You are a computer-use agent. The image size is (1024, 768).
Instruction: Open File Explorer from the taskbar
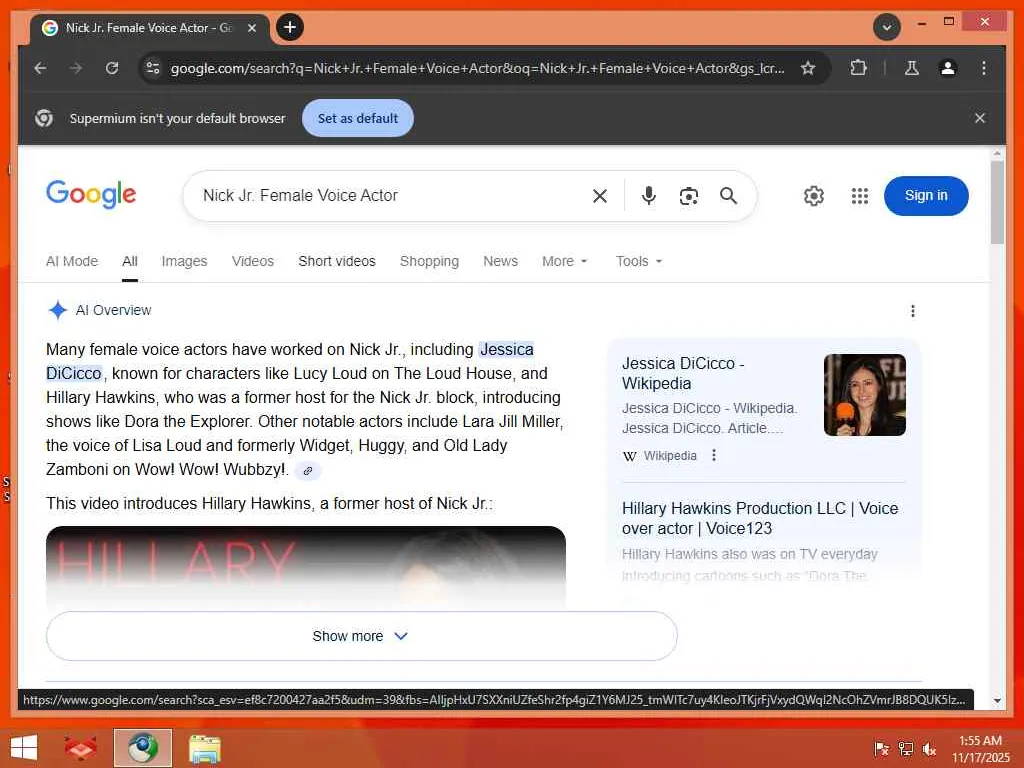point(205,748)
